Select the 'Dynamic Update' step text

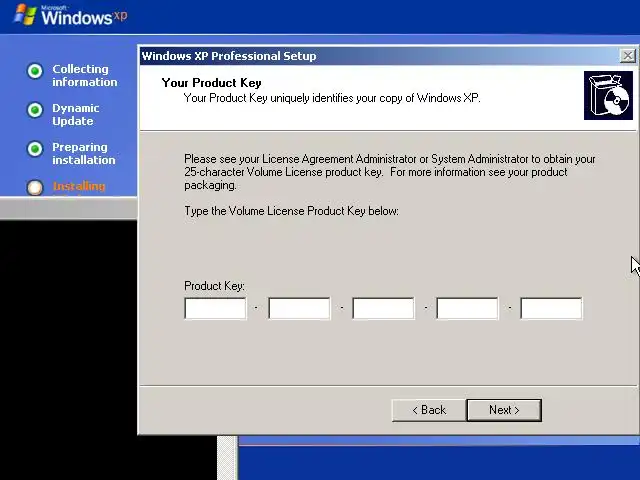point(76,115)
